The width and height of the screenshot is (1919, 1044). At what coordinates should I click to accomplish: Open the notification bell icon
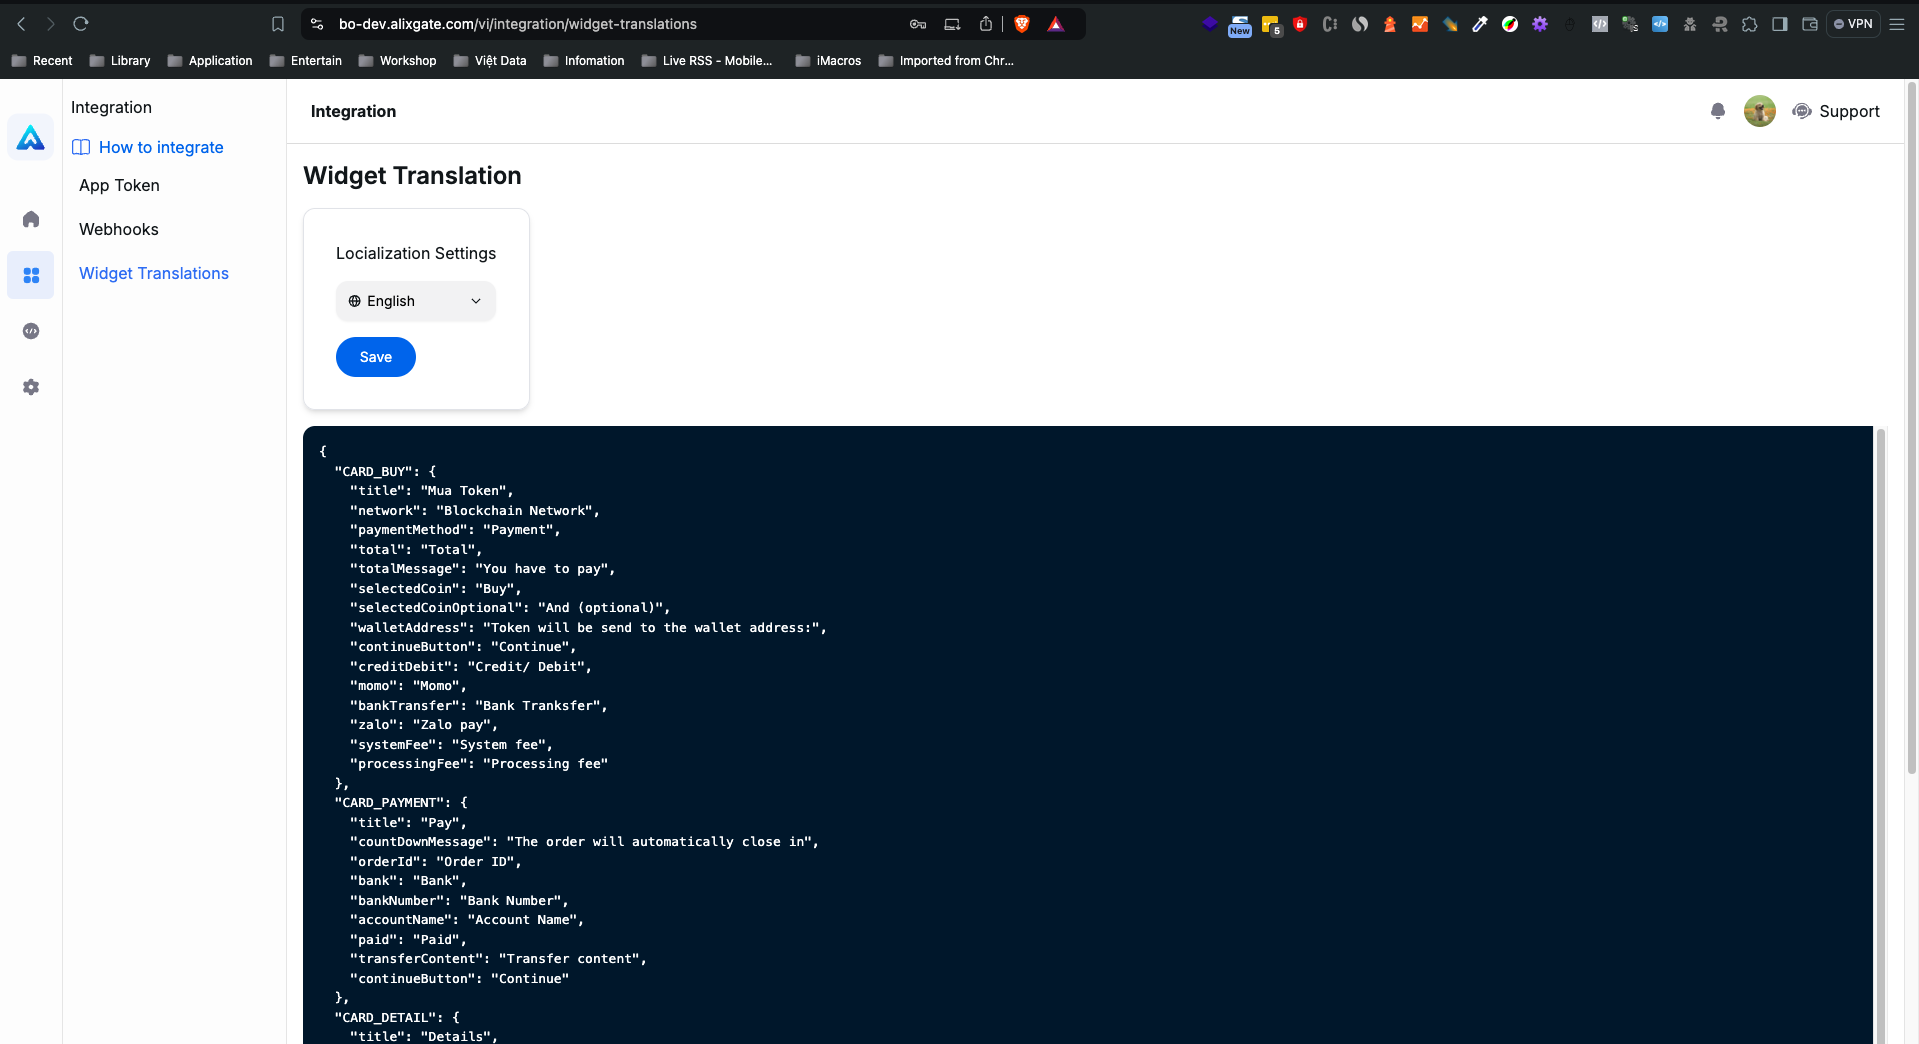(x=1718, y=111)
